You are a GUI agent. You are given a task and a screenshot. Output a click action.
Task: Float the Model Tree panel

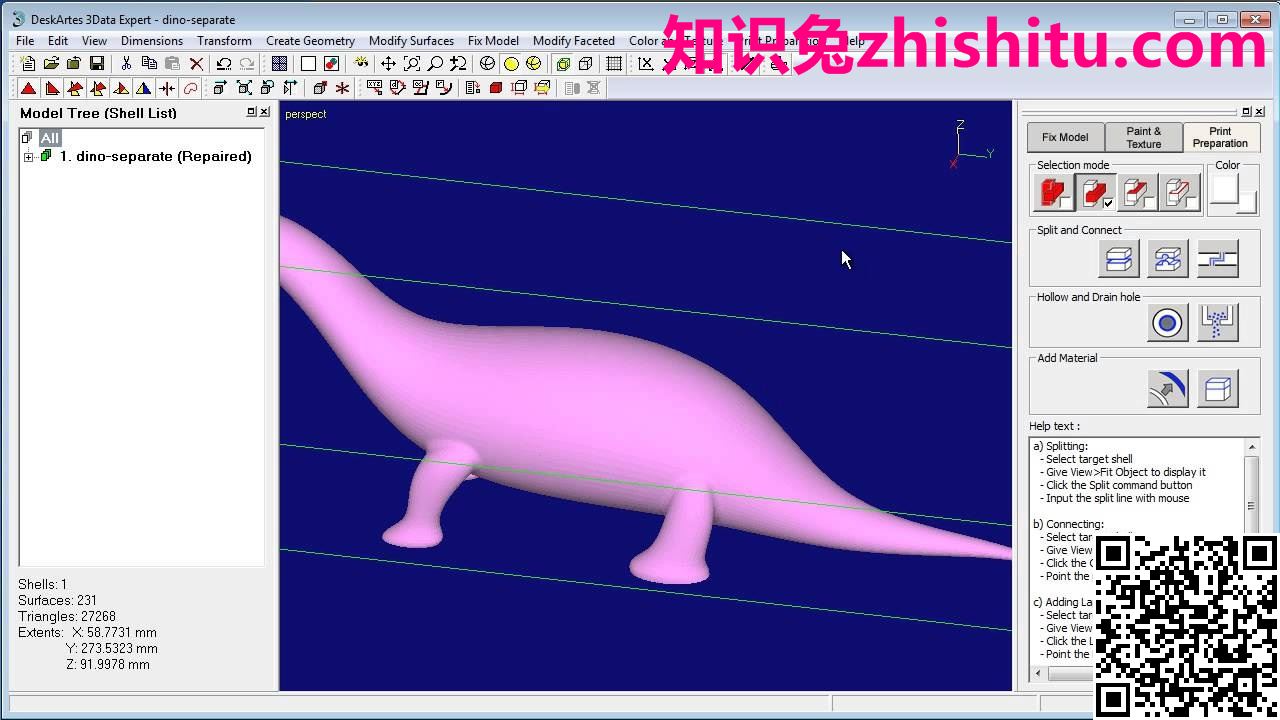click(x=252, y=112)
